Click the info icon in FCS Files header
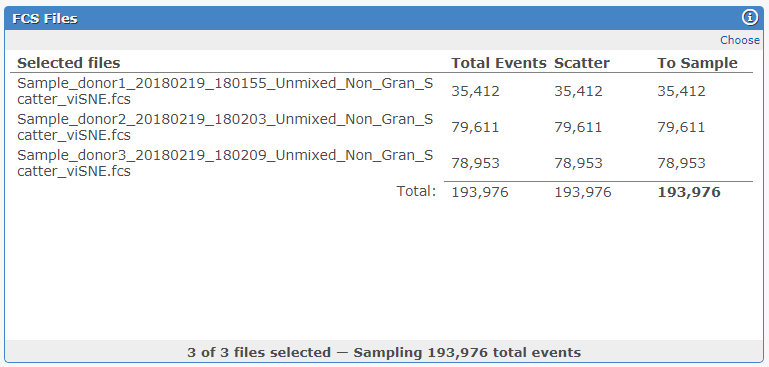 [x=749, y=18]
